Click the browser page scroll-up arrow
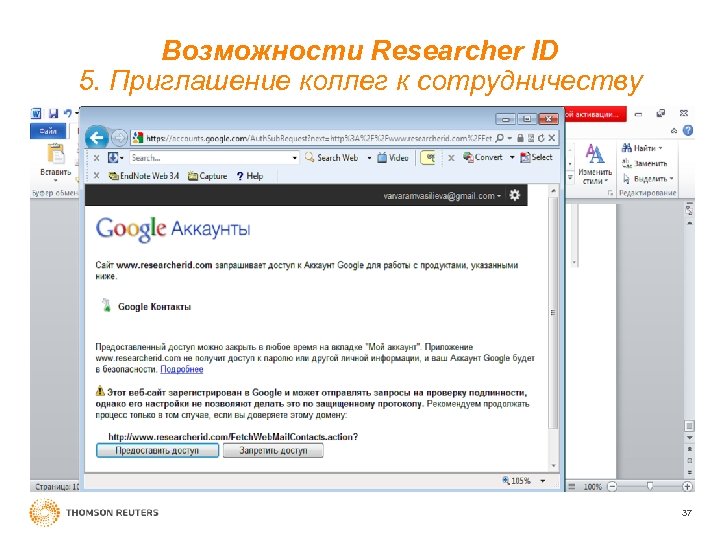The image size is (720, 540). (x=553, y=191)
